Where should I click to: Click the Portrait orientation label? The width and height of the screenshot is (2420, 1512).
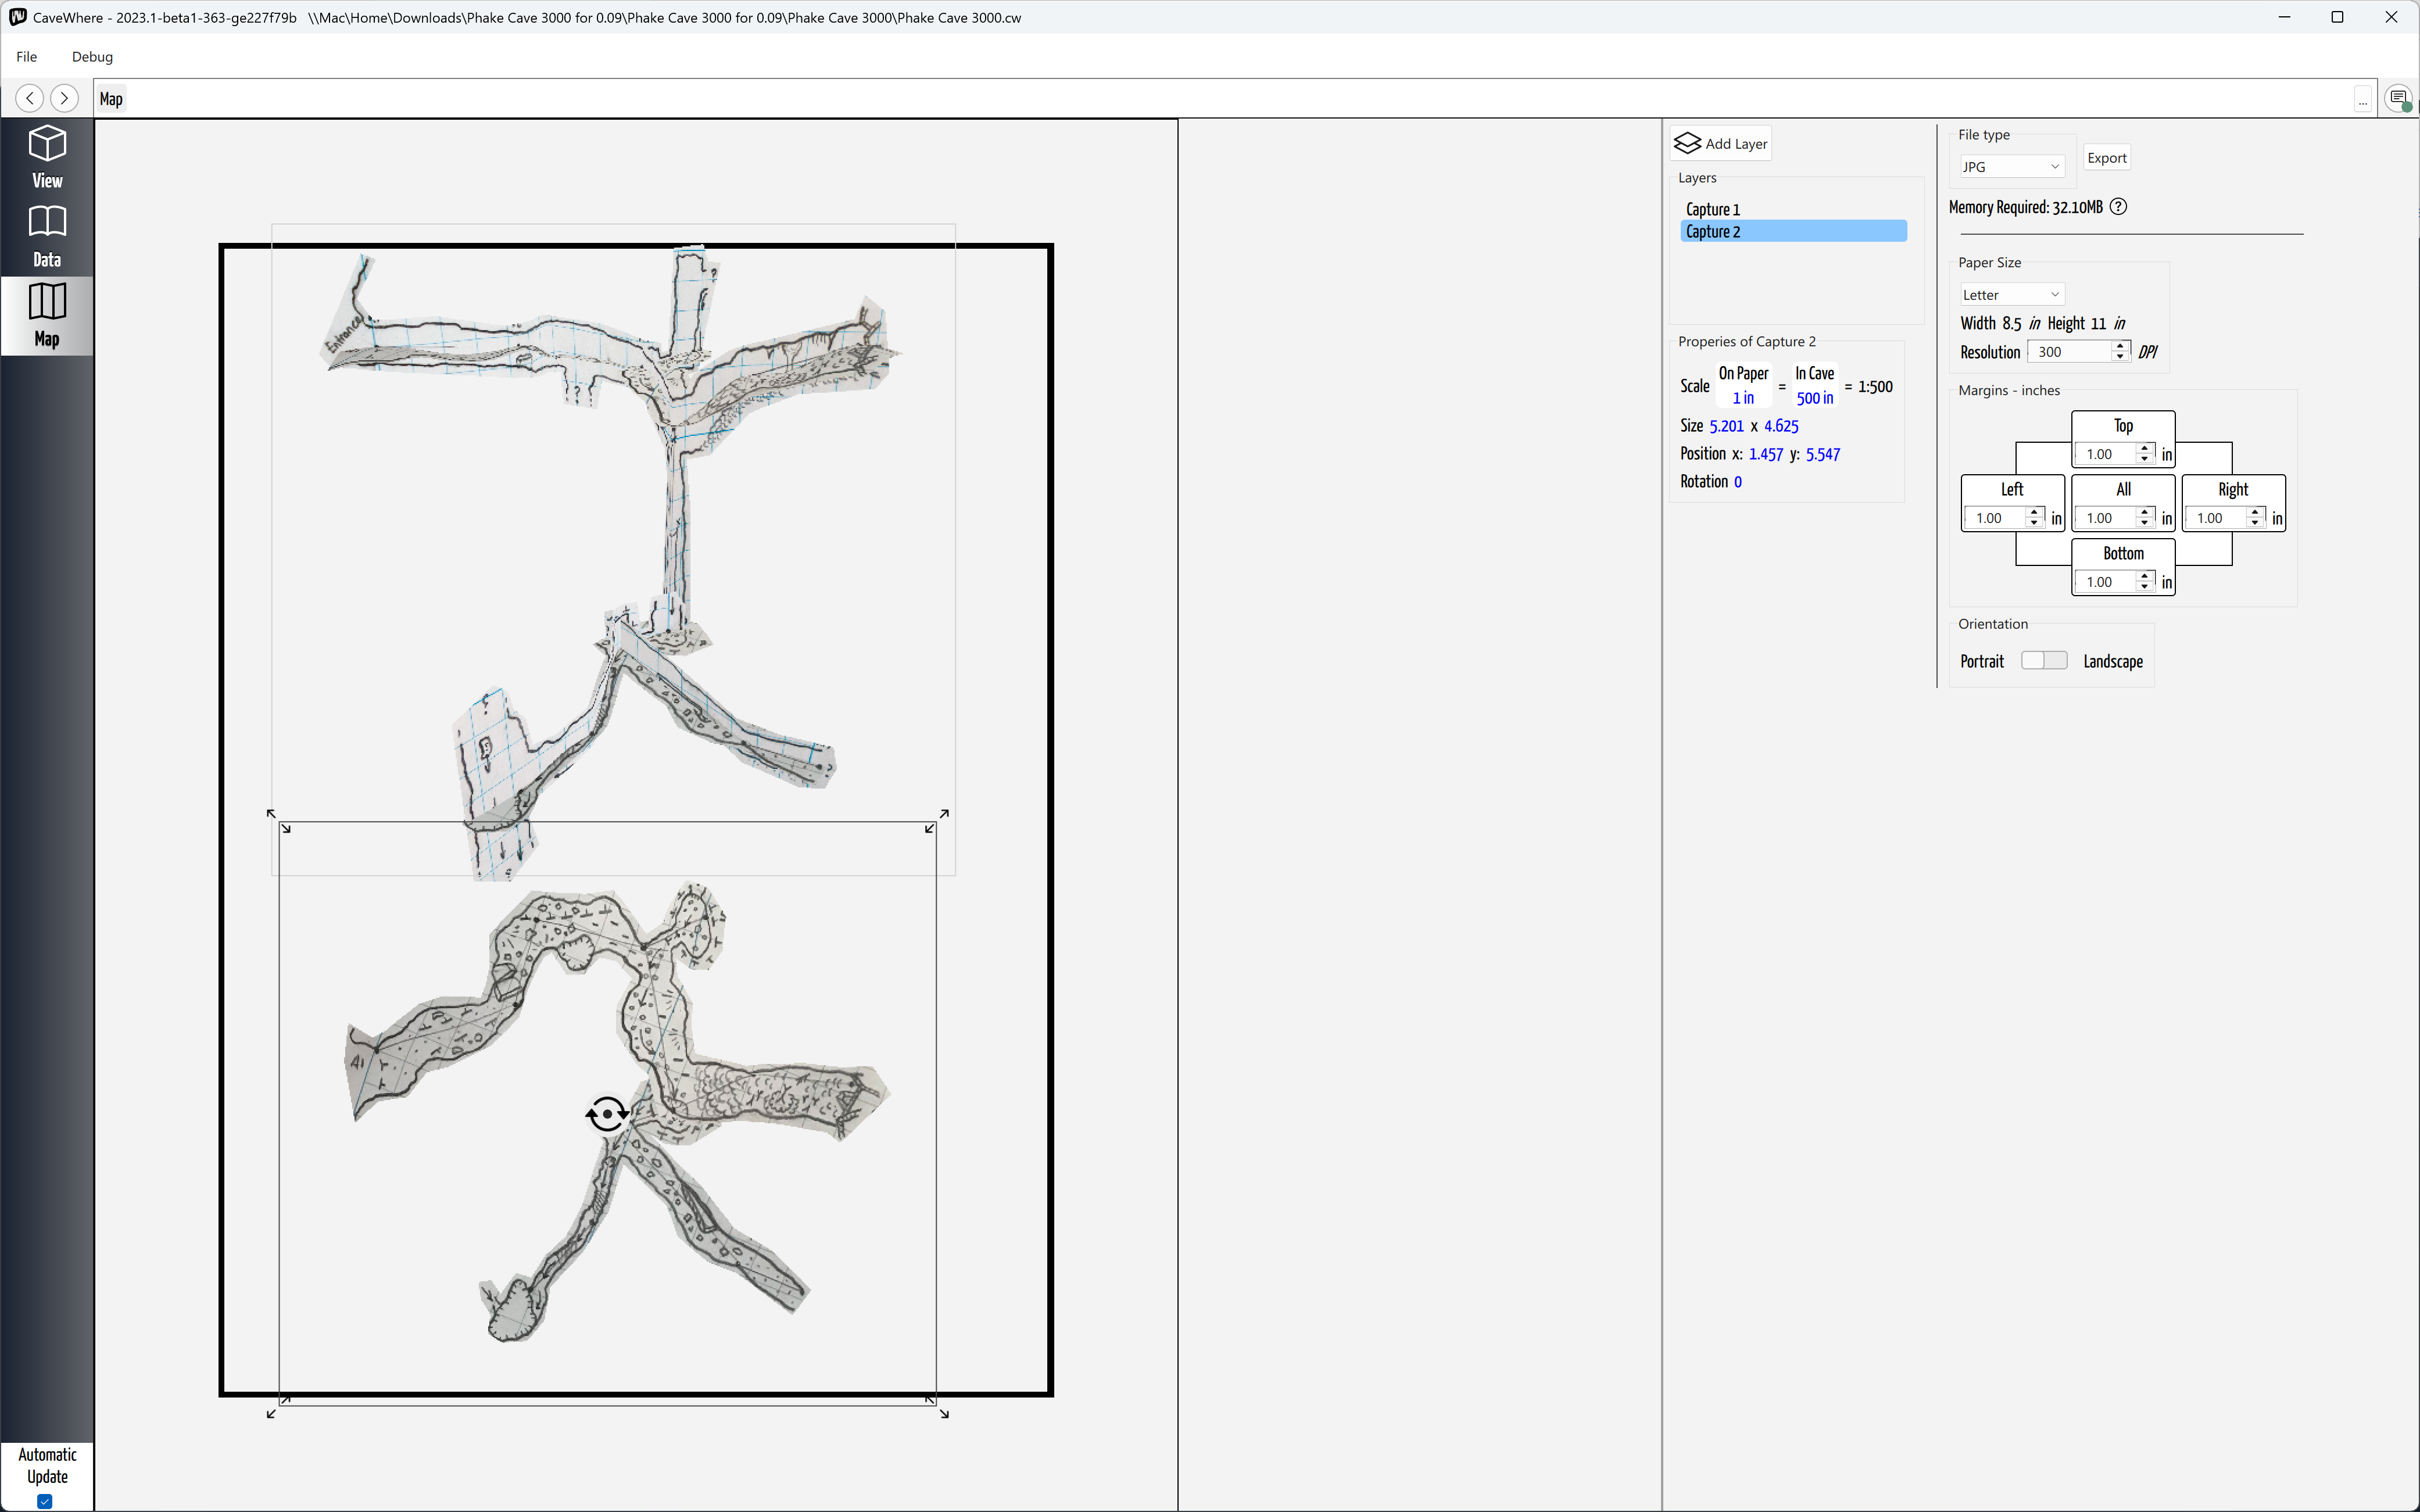(x=1982, y=662)
